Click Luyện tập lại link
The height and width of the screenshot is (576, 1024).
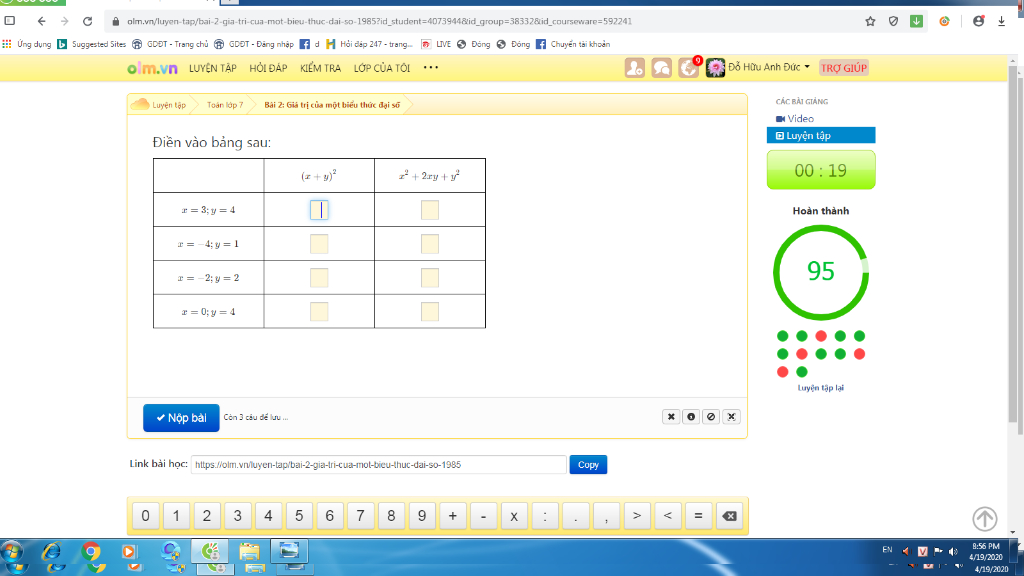821,388
